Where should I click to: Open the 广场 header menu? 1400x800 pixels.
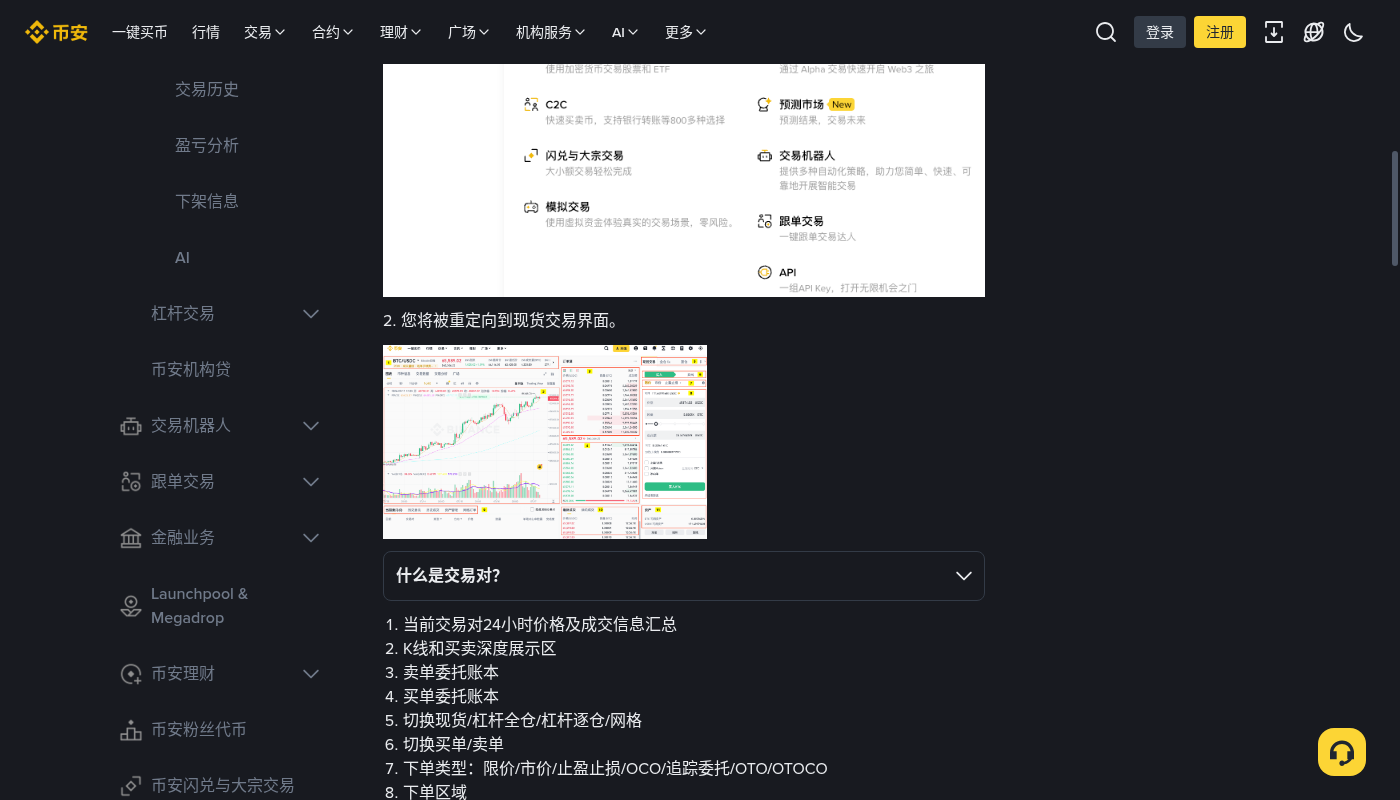[469, 32]
